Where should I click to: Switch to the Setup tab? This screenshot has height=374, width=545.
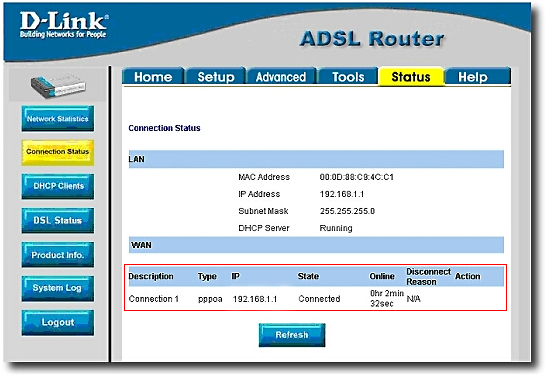click(216, 76)
